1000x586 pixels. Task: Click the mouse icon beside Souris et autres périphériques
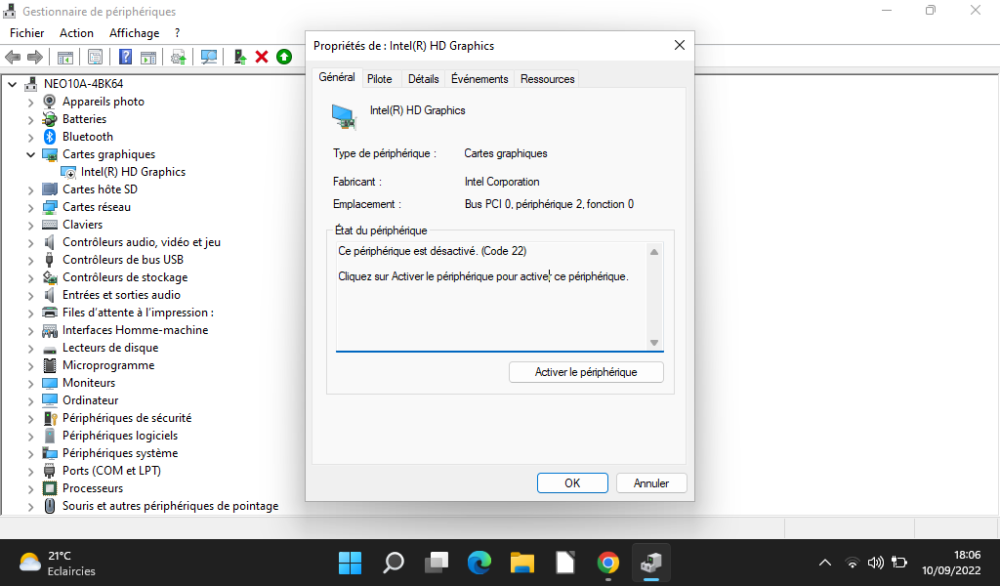click(50, 506)
